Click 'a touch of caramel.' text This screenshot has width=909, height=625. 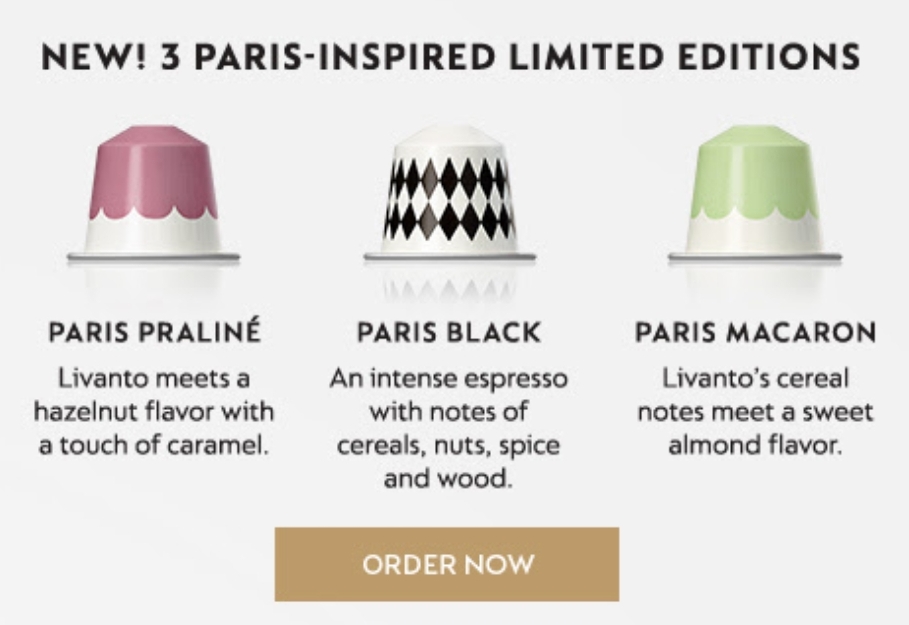(154, 445)
